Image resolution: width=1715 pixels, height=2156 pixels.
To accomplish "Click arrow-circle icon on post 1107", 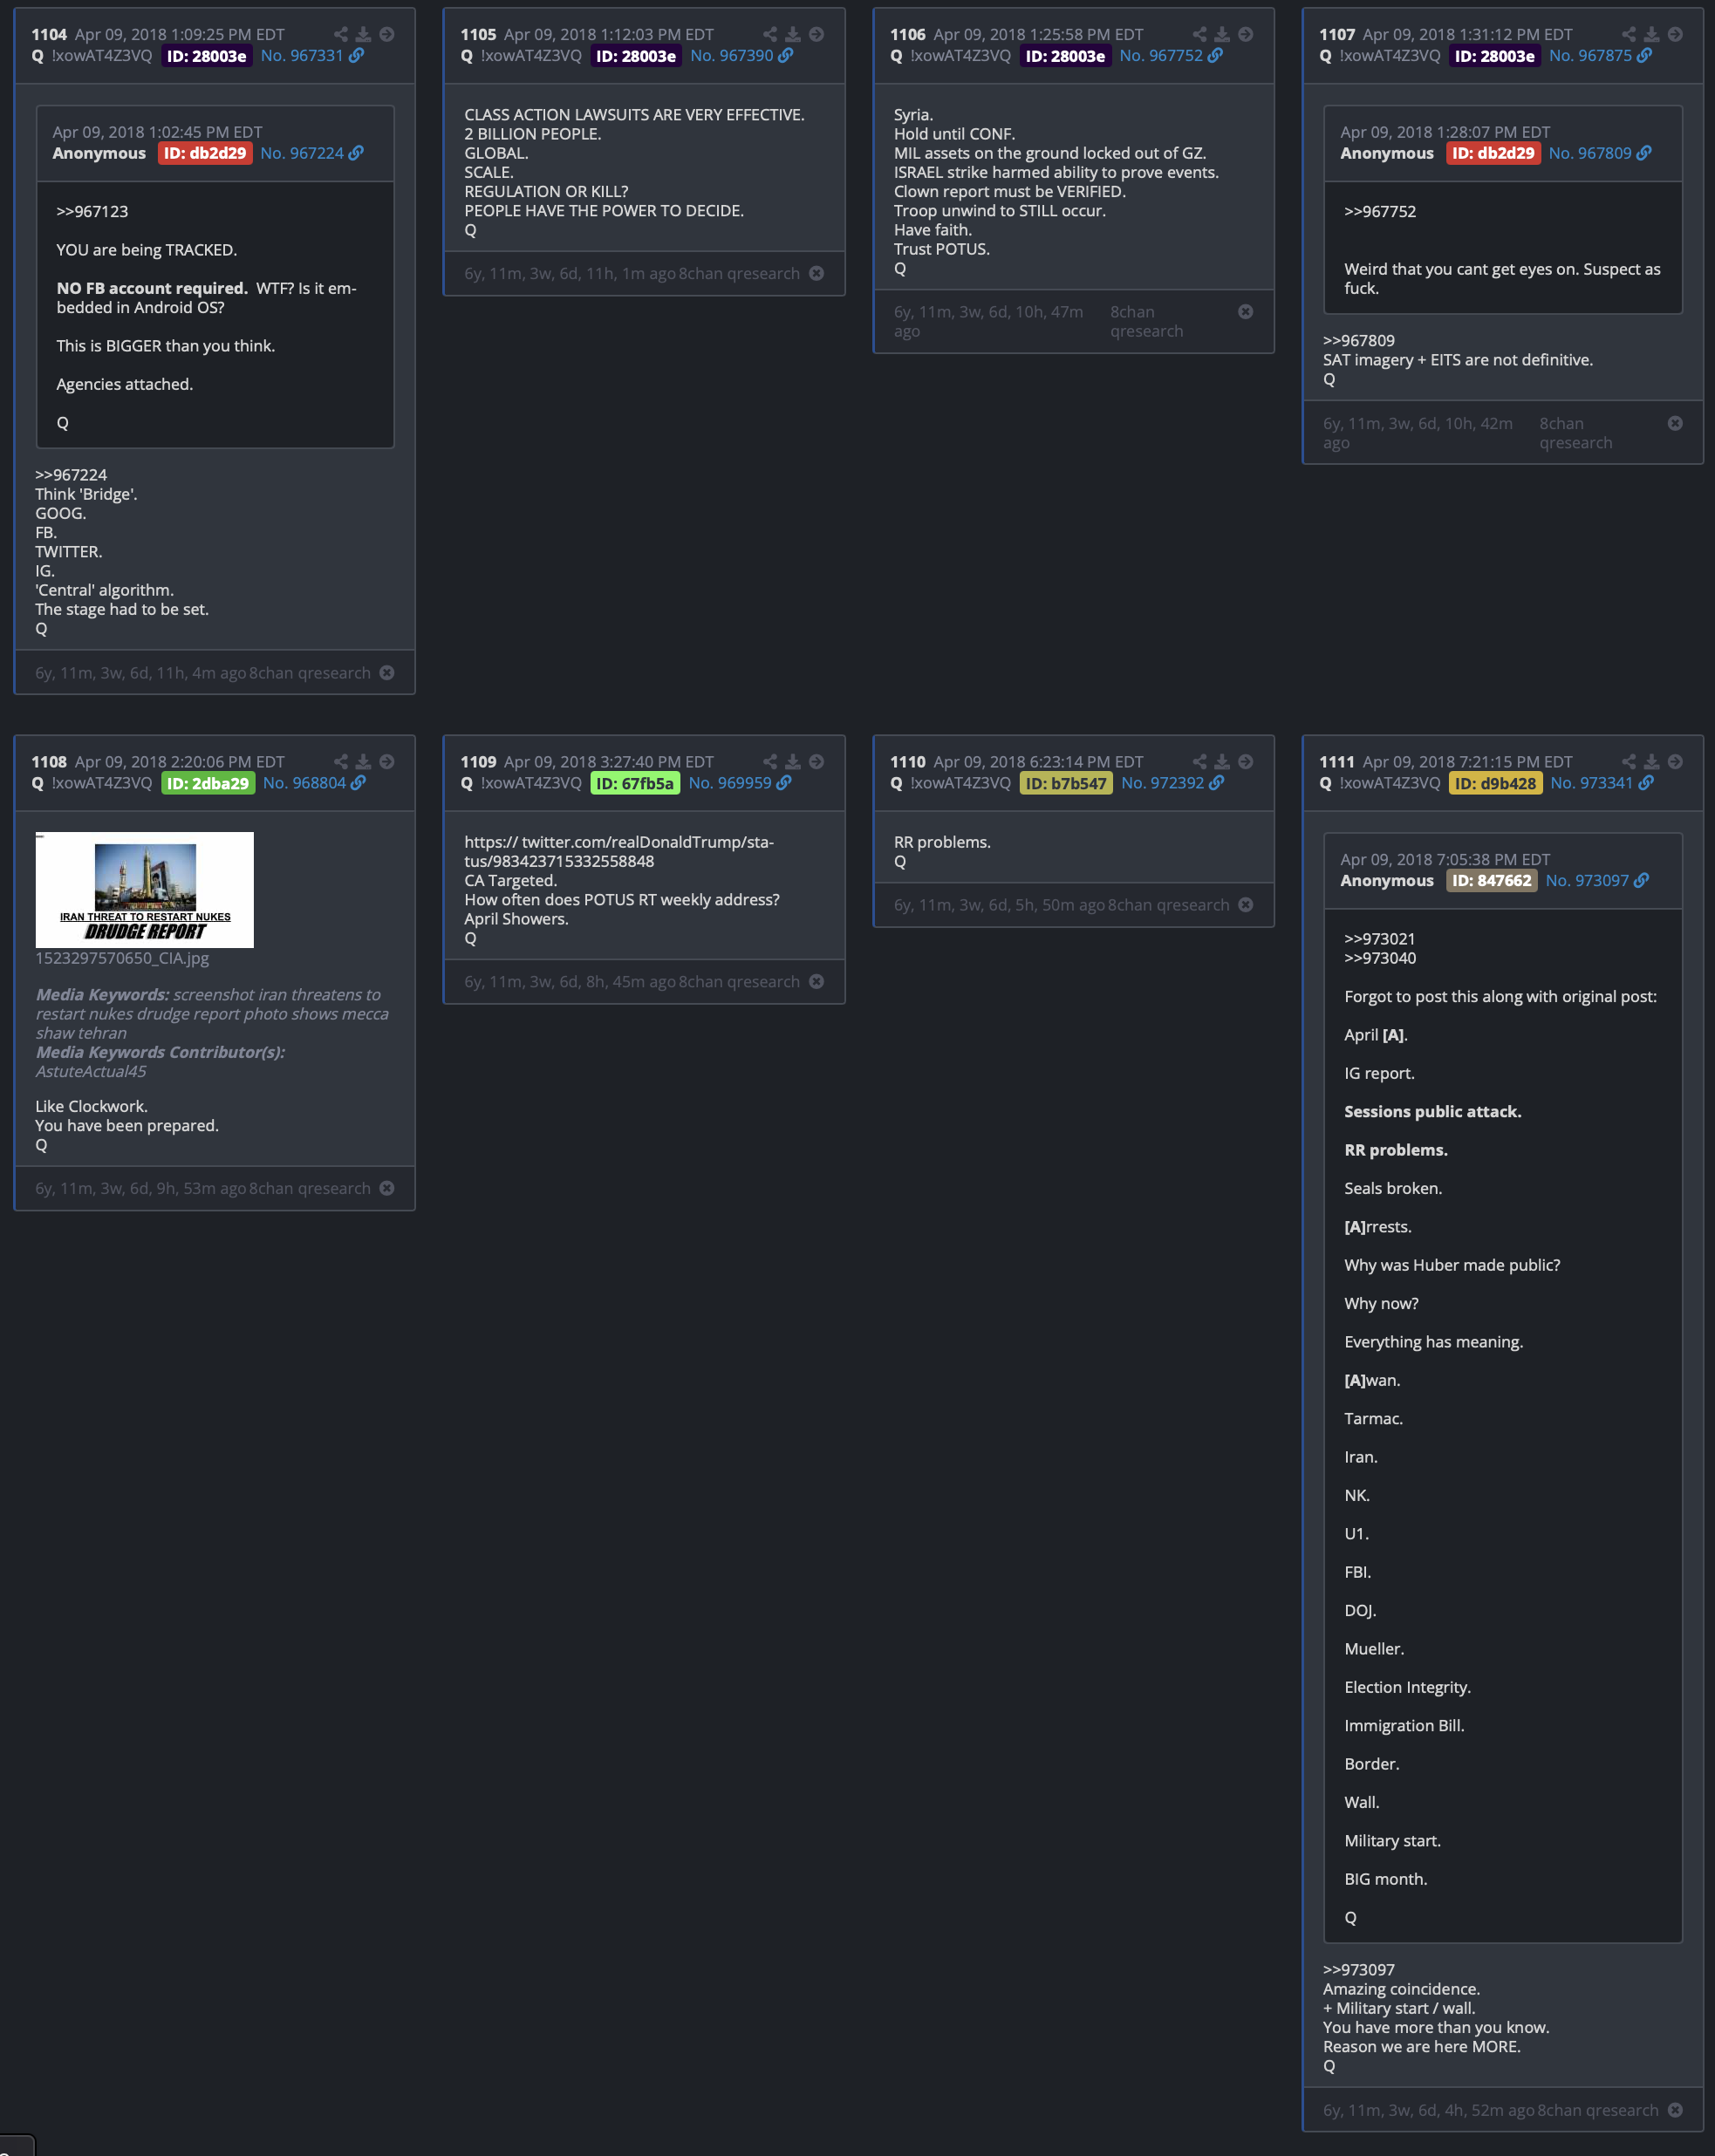I will 1676,34.
